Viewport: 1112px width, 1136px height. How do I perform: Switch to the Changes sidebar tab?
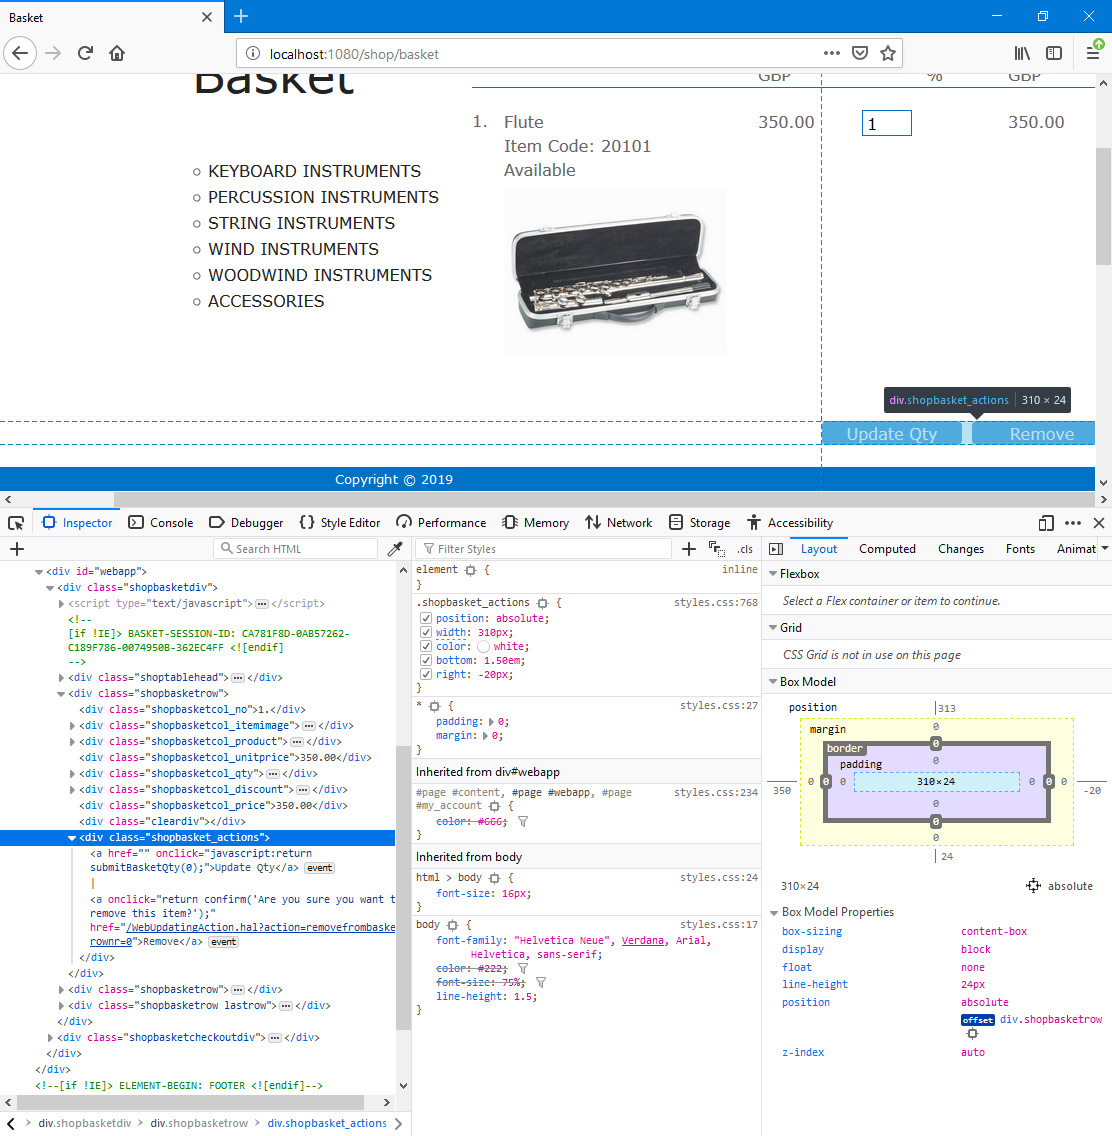click(x=961, y=549)
